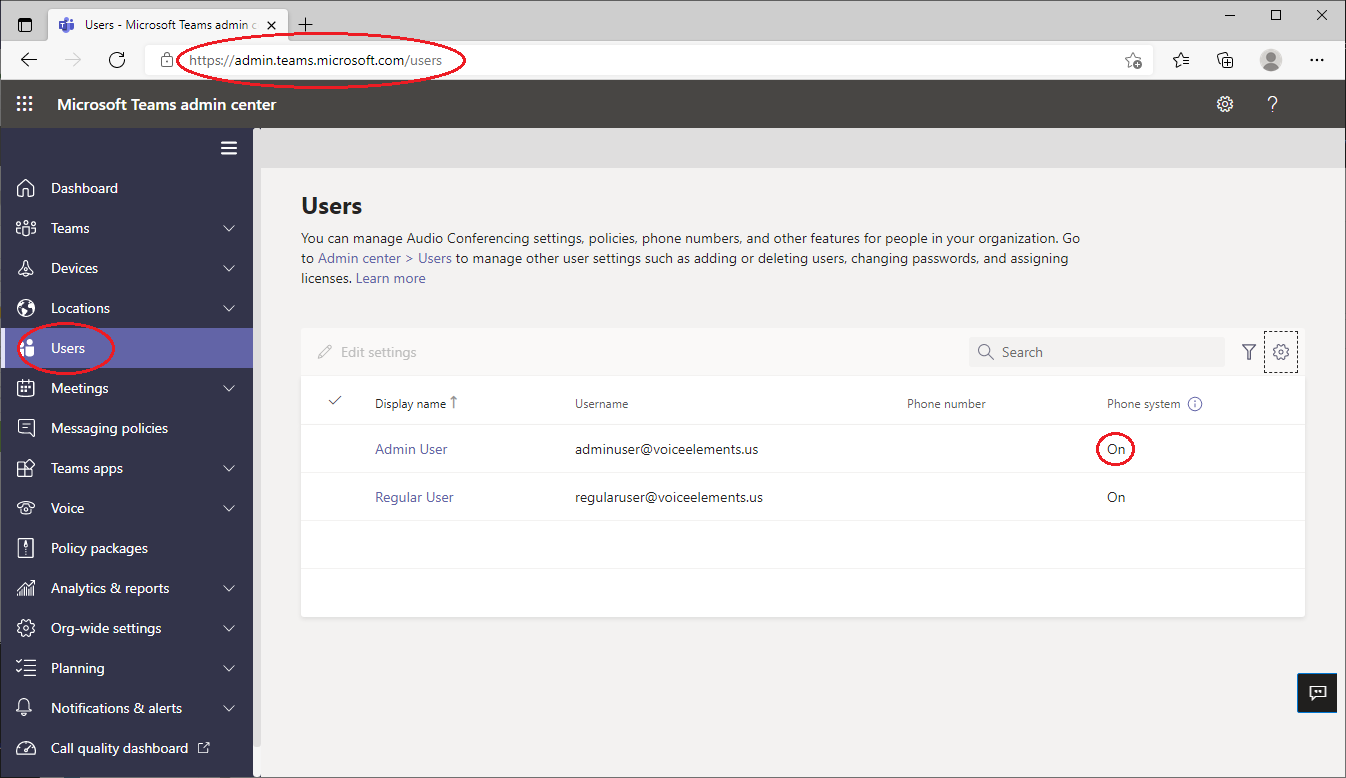Screen dimensions: 1346x778
Task: Click regularuser@voiceelements.us username cell
Action: pos(669,497)
